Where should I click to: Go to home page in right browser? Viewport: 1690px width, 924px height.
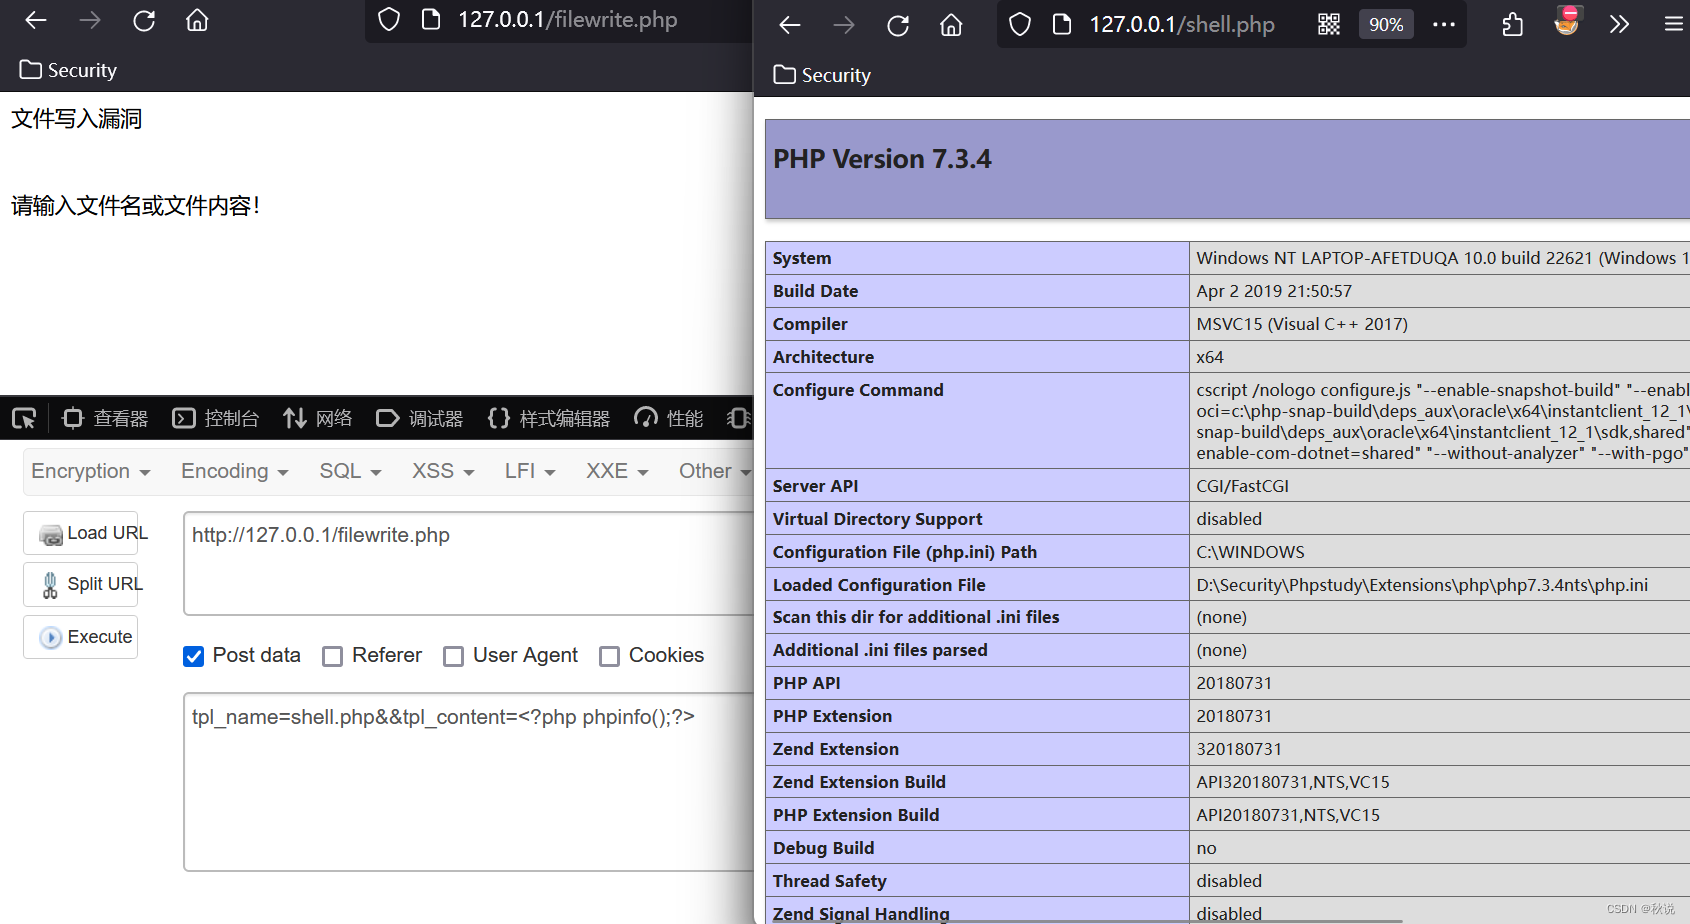pyautogui.click(x=951, y=25)
